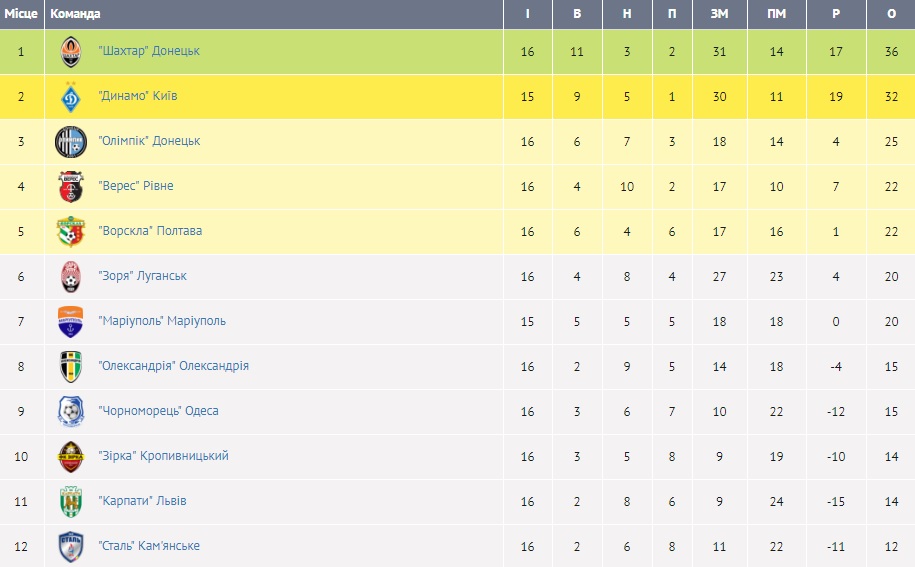
Task: Click the Mariupol club emblem
Action: [71, 322]
